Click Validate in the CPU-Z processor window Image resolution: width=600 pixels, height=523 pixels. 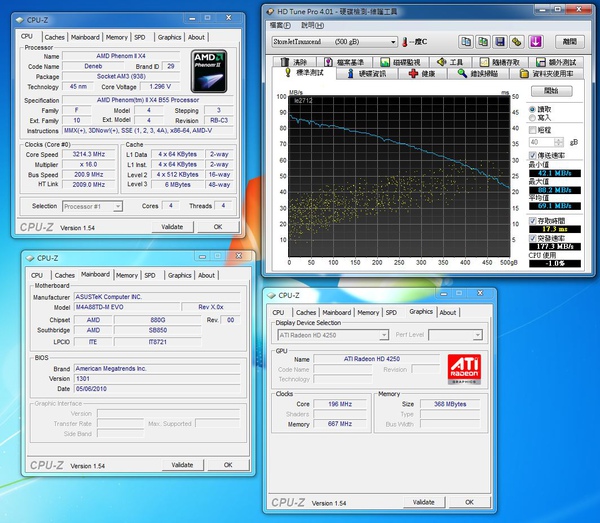click(172, 227)
